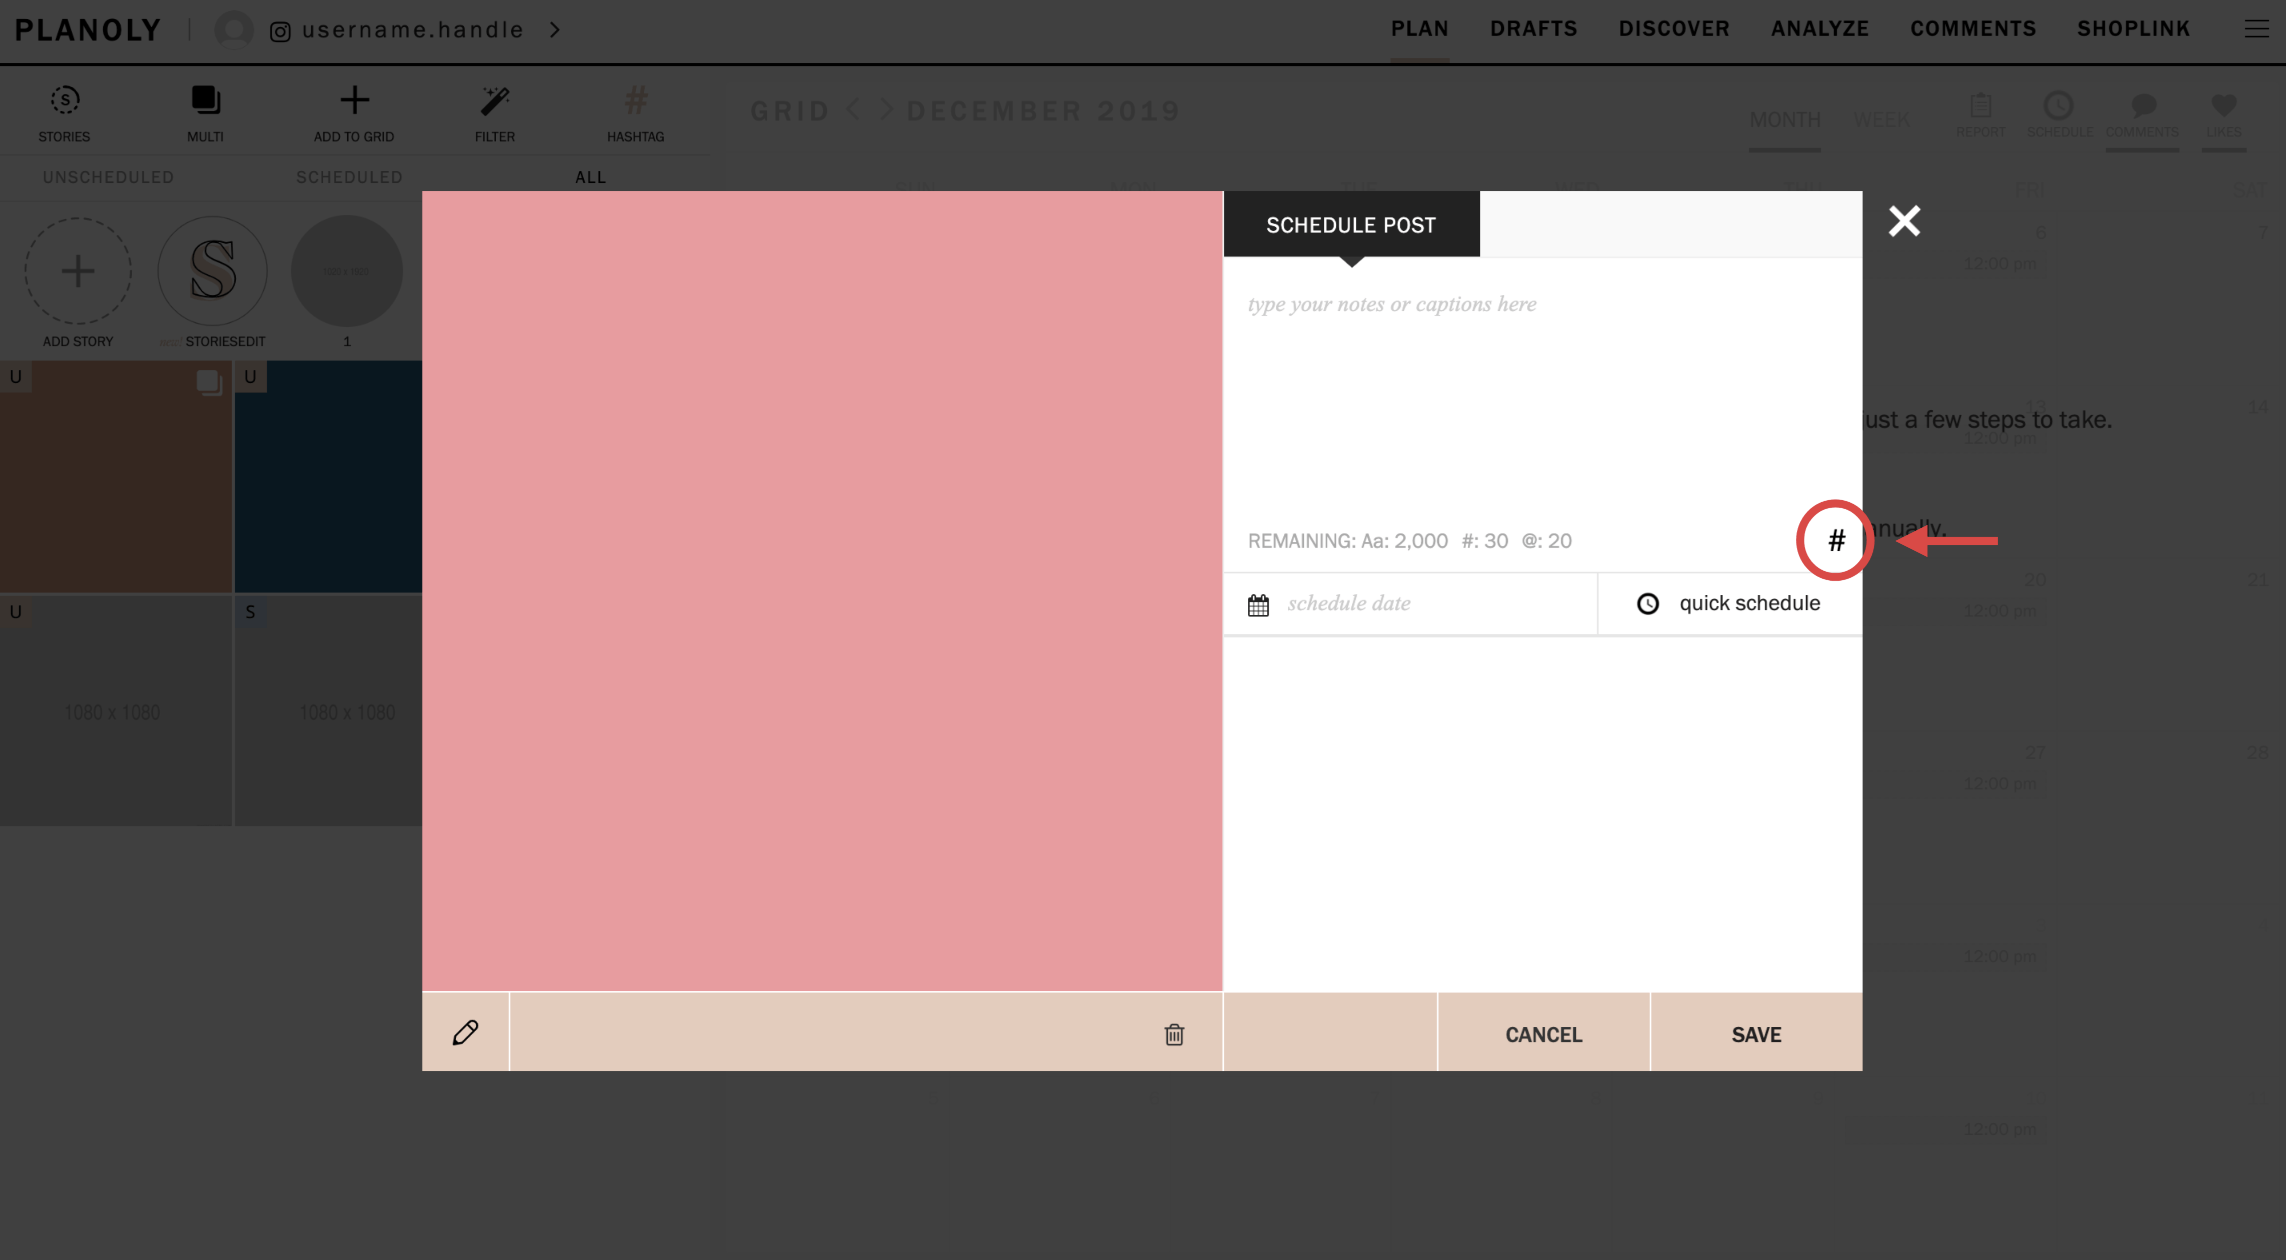
Task: Click the REMAINING character count text
Action: (x=1409, y=541)
